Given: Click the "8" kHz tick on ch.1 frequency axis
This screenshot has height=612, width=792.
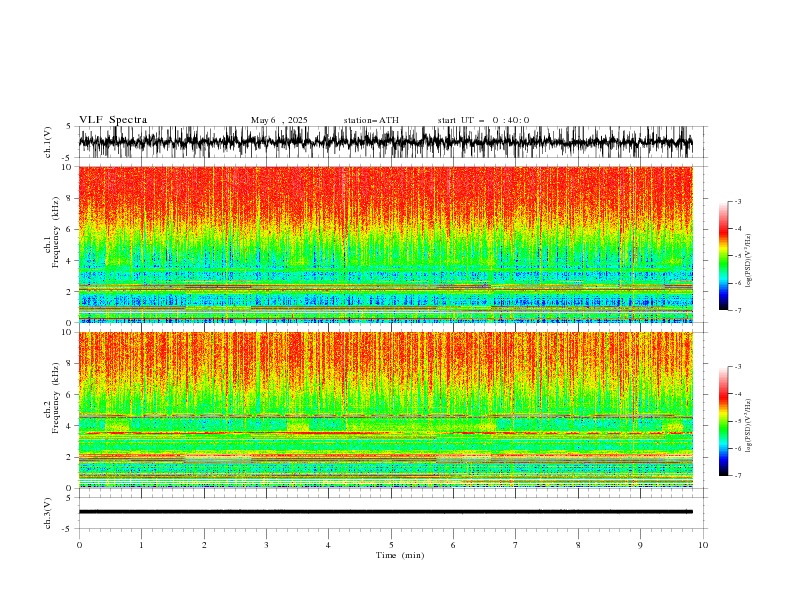Looking at the screenshot, I should click(x=70, y=198).
